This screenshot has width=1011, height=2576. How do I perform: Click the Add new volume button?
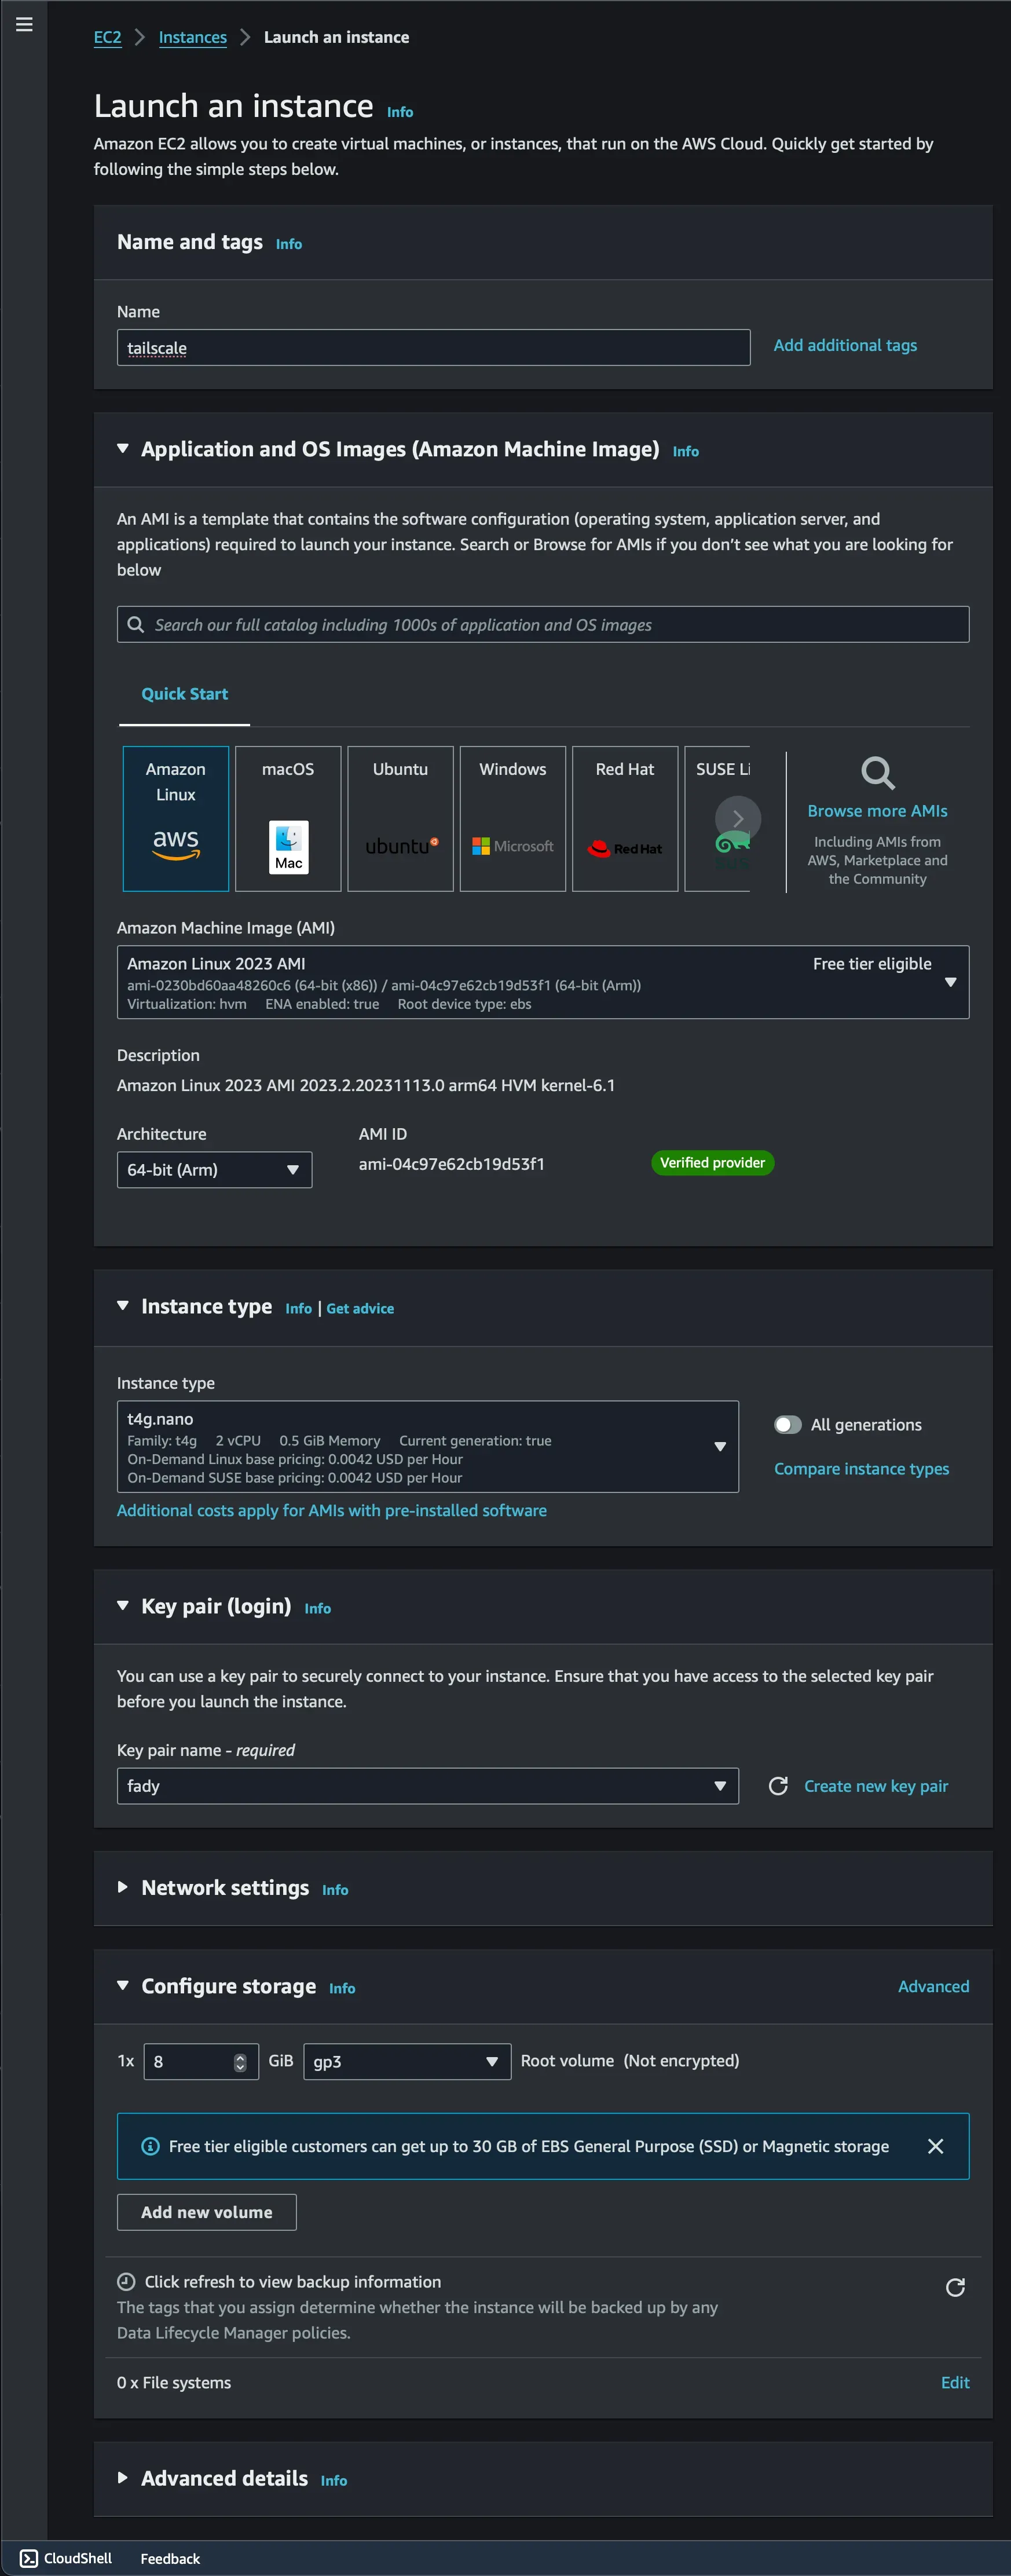tap(206, 2212)
